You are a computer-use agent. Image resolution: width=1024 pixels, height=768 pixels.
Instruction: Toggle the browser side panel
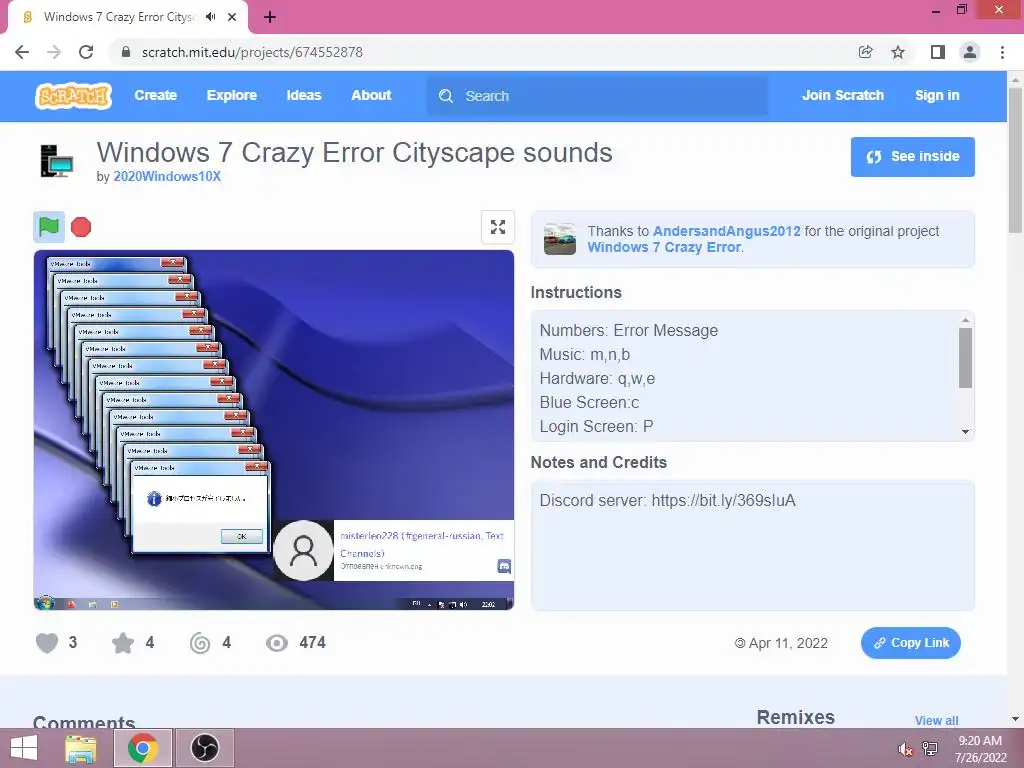pyautogui.click(x=938, y=52)
